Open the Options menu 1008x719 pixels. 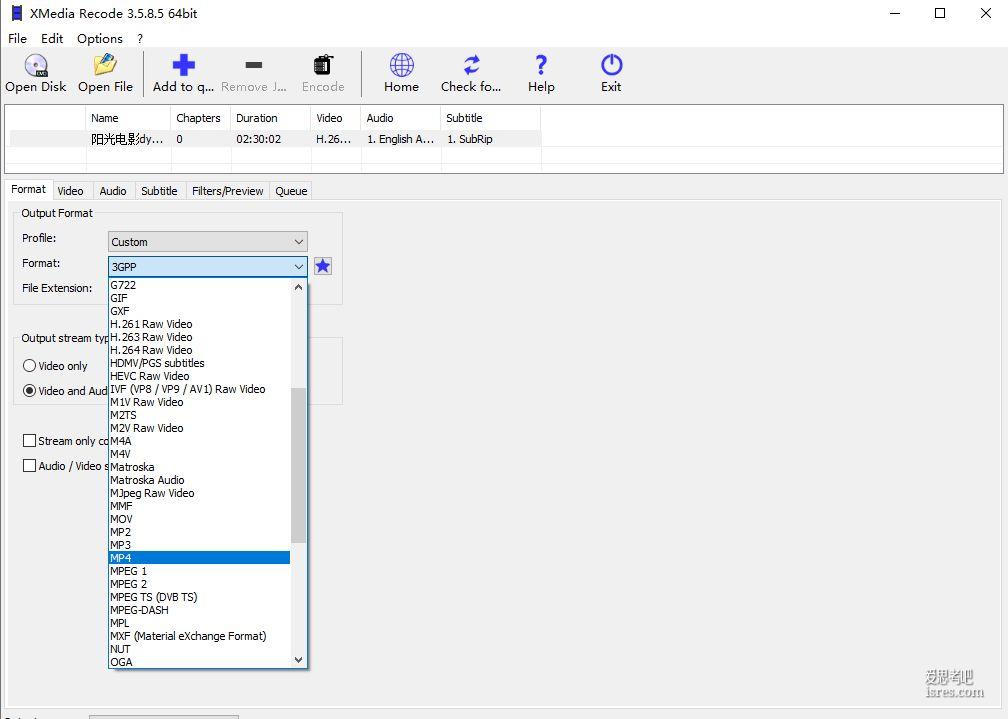[100, 39]
